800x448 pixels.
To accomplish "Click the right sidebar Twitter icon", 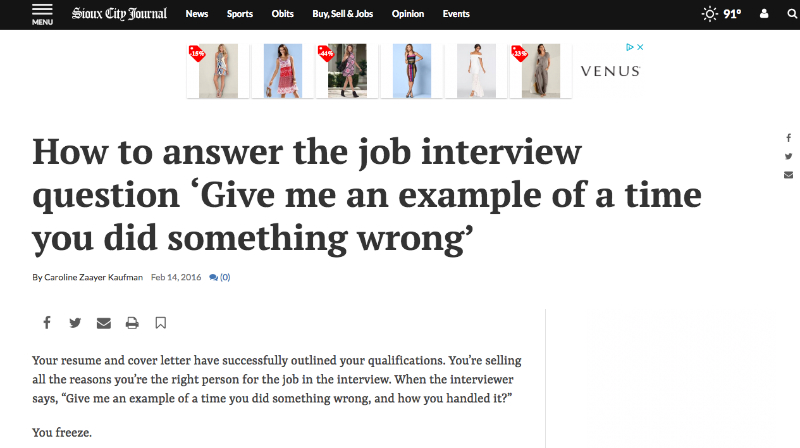I will [x=789, y=156].
